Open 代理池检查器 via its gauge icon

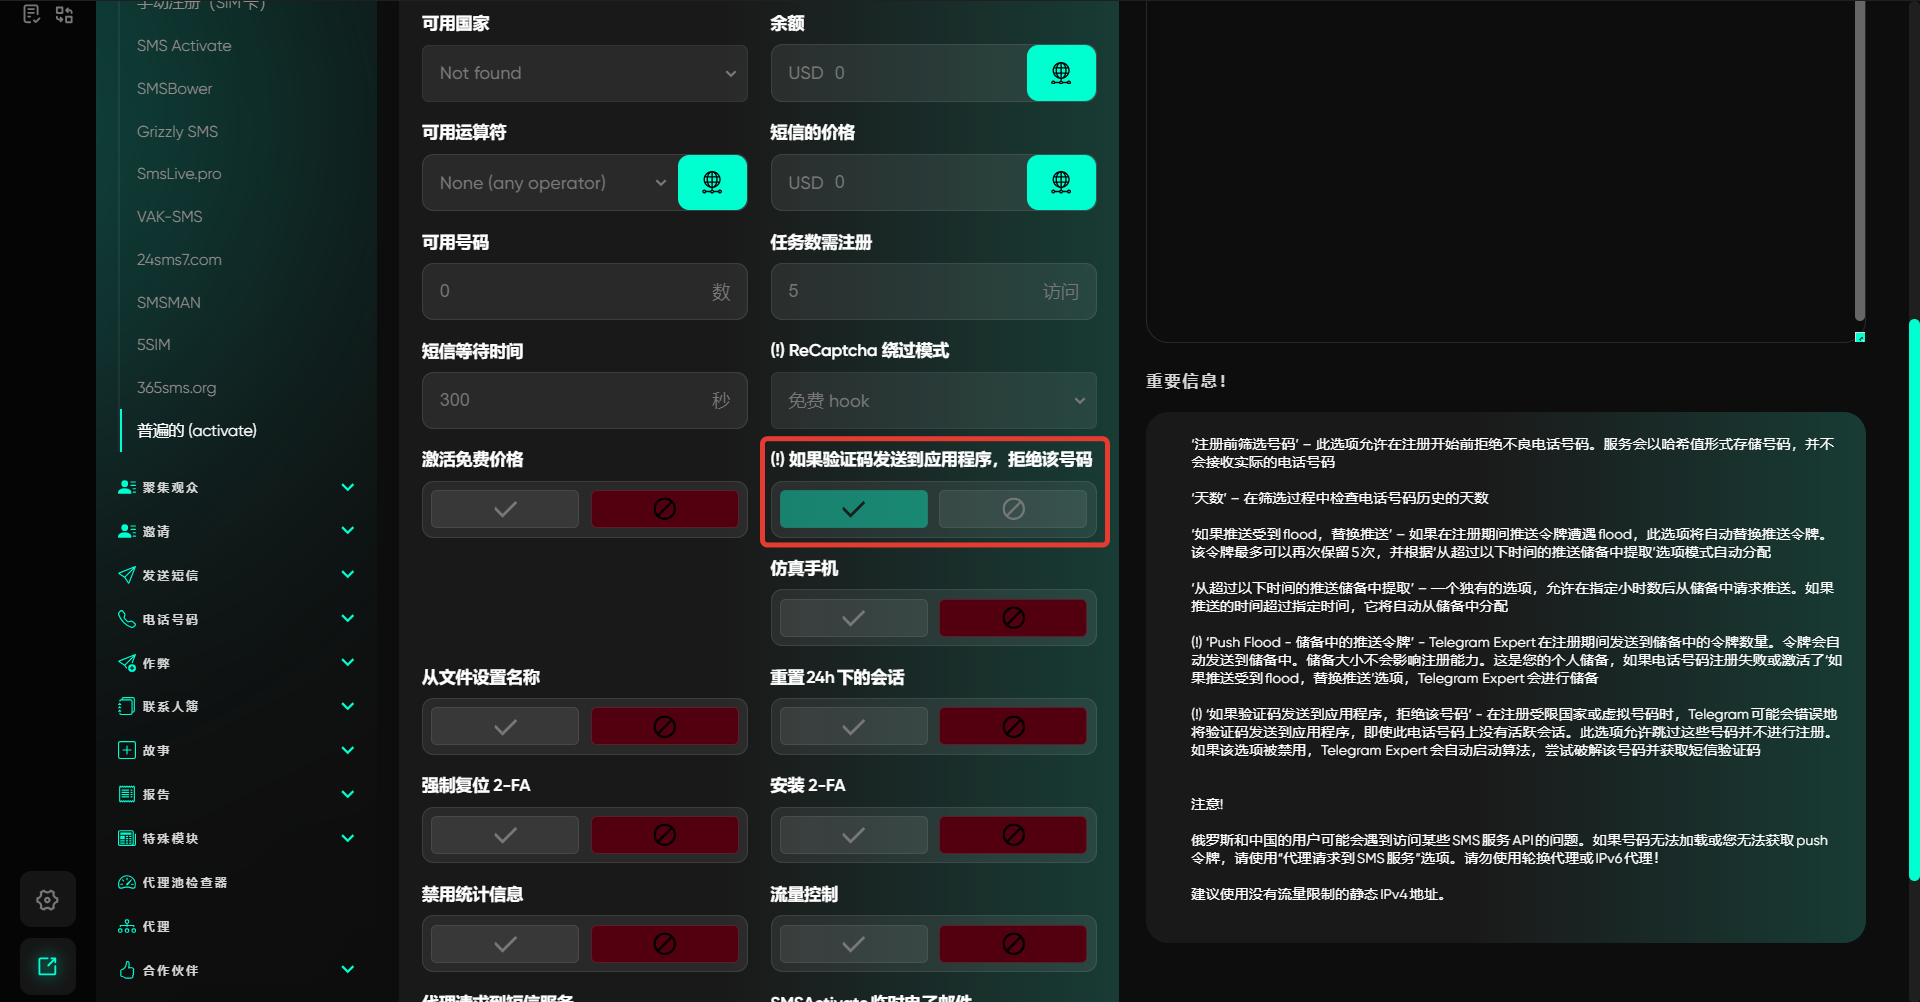point(127,882)
